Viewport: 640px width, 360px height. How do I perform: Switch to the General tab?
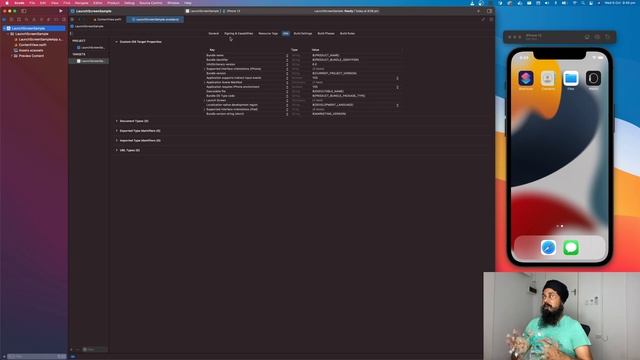click(x=213, y=33)
